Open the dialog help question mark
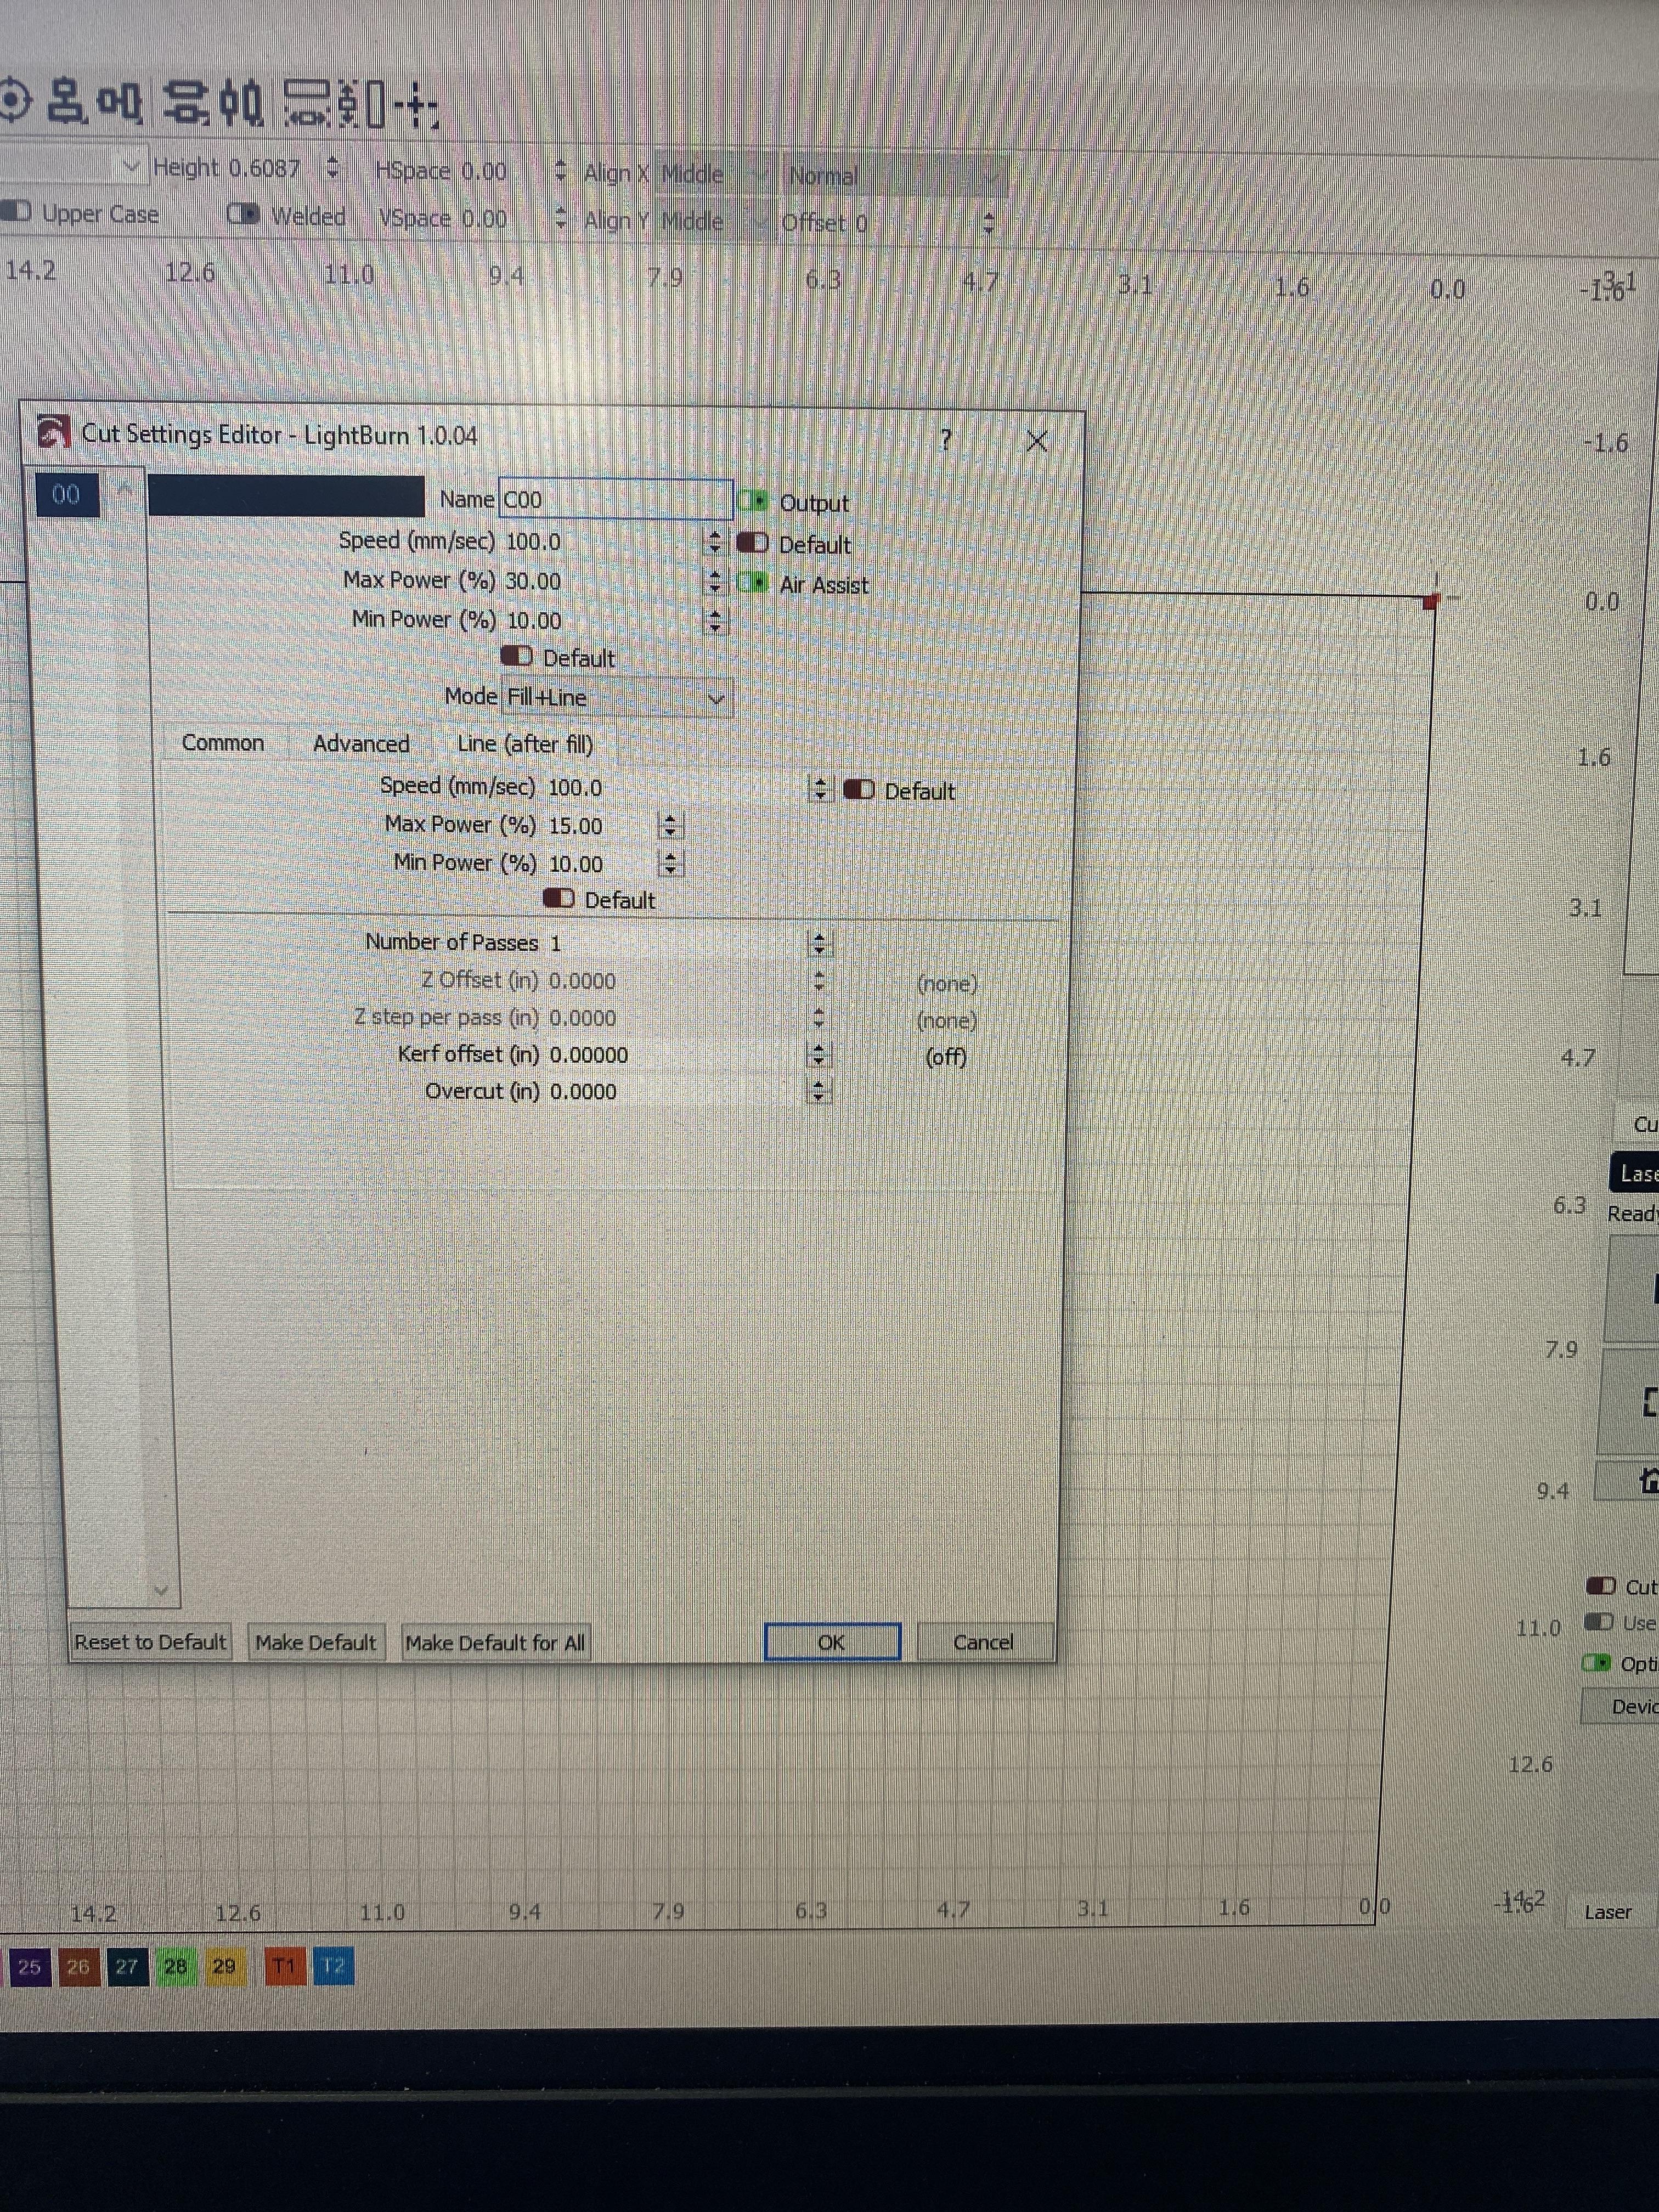This screenshot has width=1659, height=2212. click(945, 439)
